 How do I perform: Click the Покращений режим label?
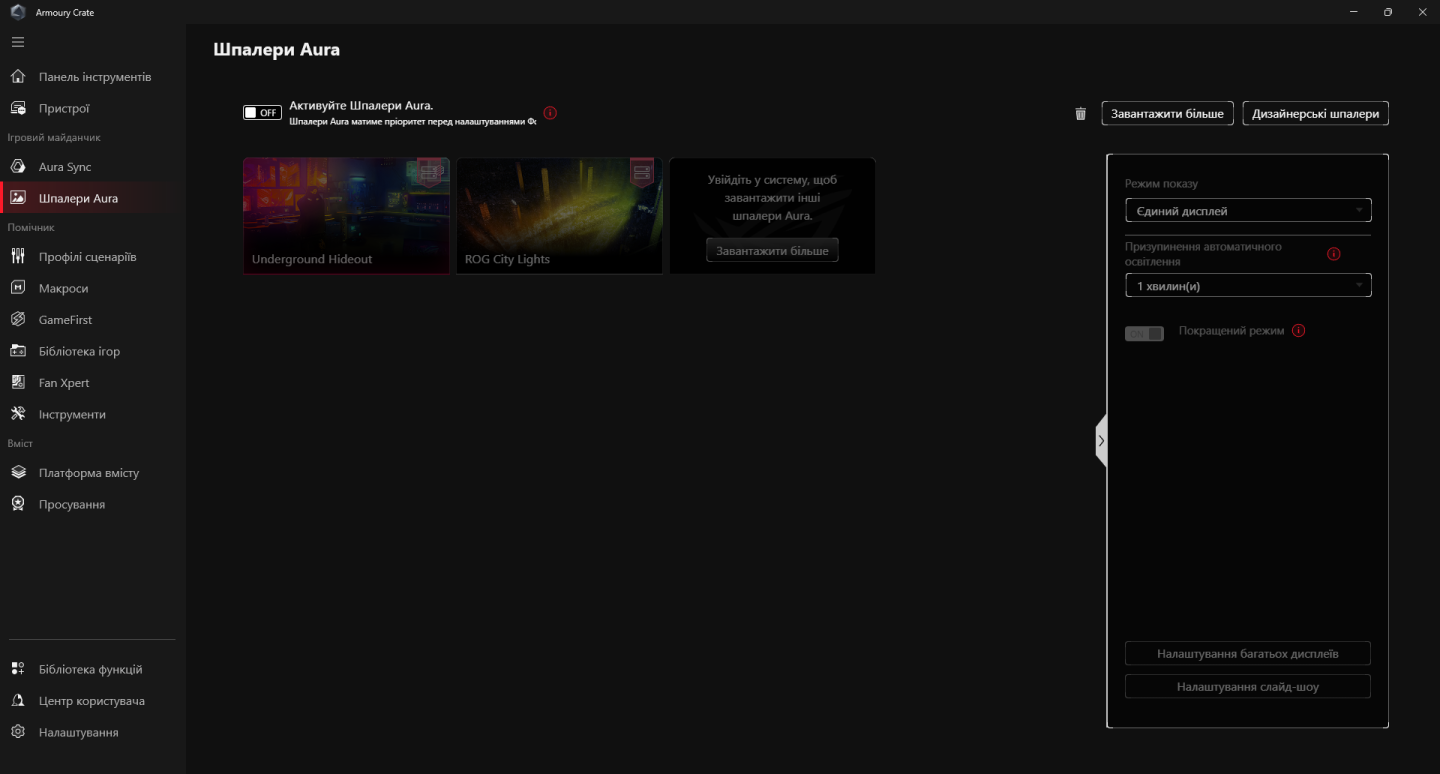click(1231, 330)
